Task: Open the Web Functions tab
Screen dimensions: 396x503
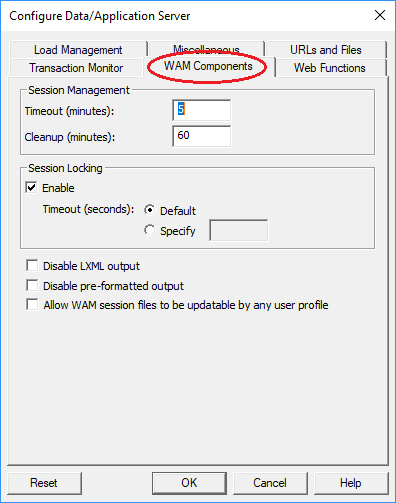Action: [329, 68]
